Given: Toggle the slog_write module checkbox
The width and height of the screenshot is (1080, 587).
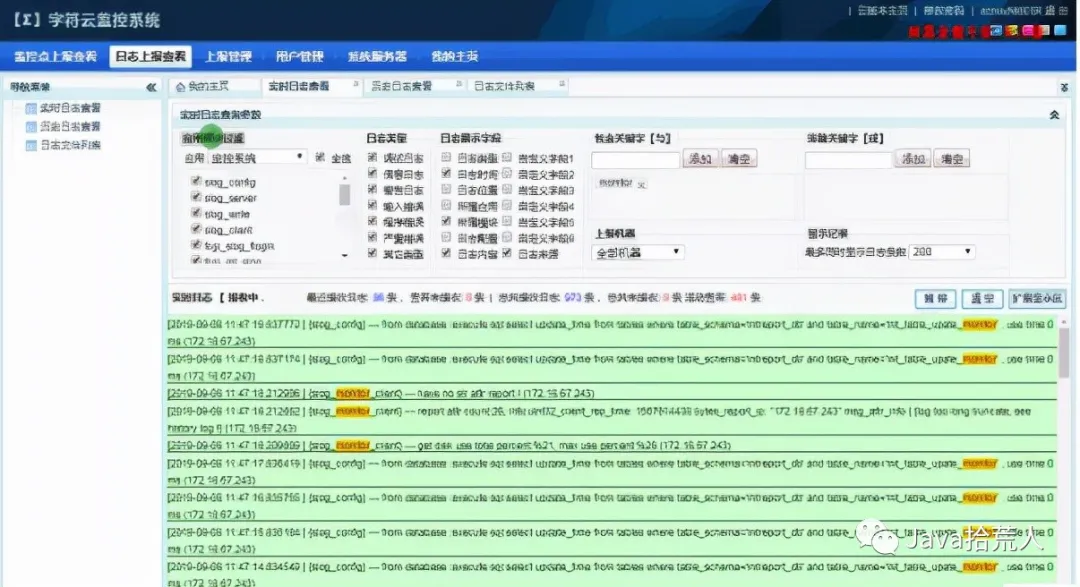Looking at the screenshot, I should (196, 213).
